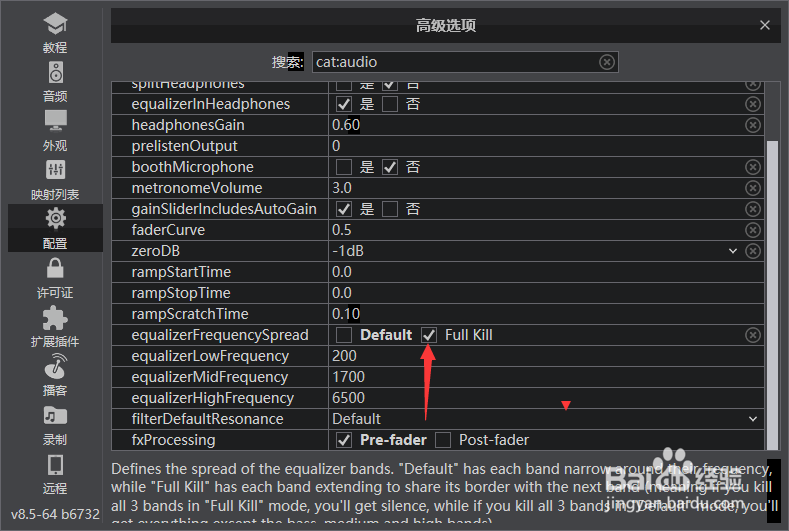Select Pre-fader for fxProcessing
The height and width of the screenshot is (531, 789).
click(x=344, y=440)
